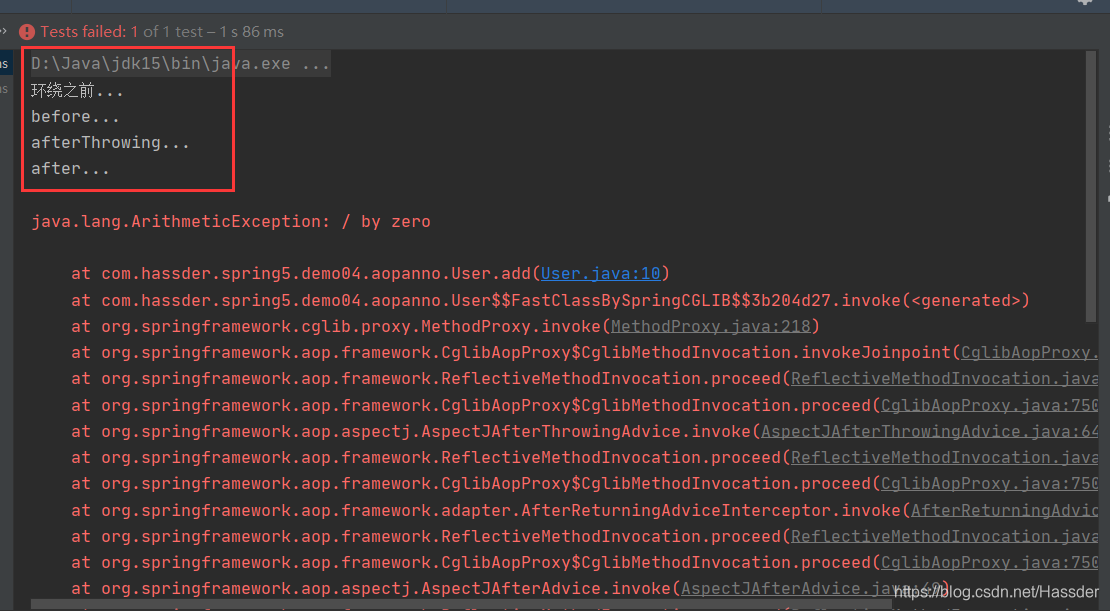Click the 'java.lang.ArithmeticException: / by zero' line
The width and height of the screenshot is (1110, 611).
tap(231, 222)
